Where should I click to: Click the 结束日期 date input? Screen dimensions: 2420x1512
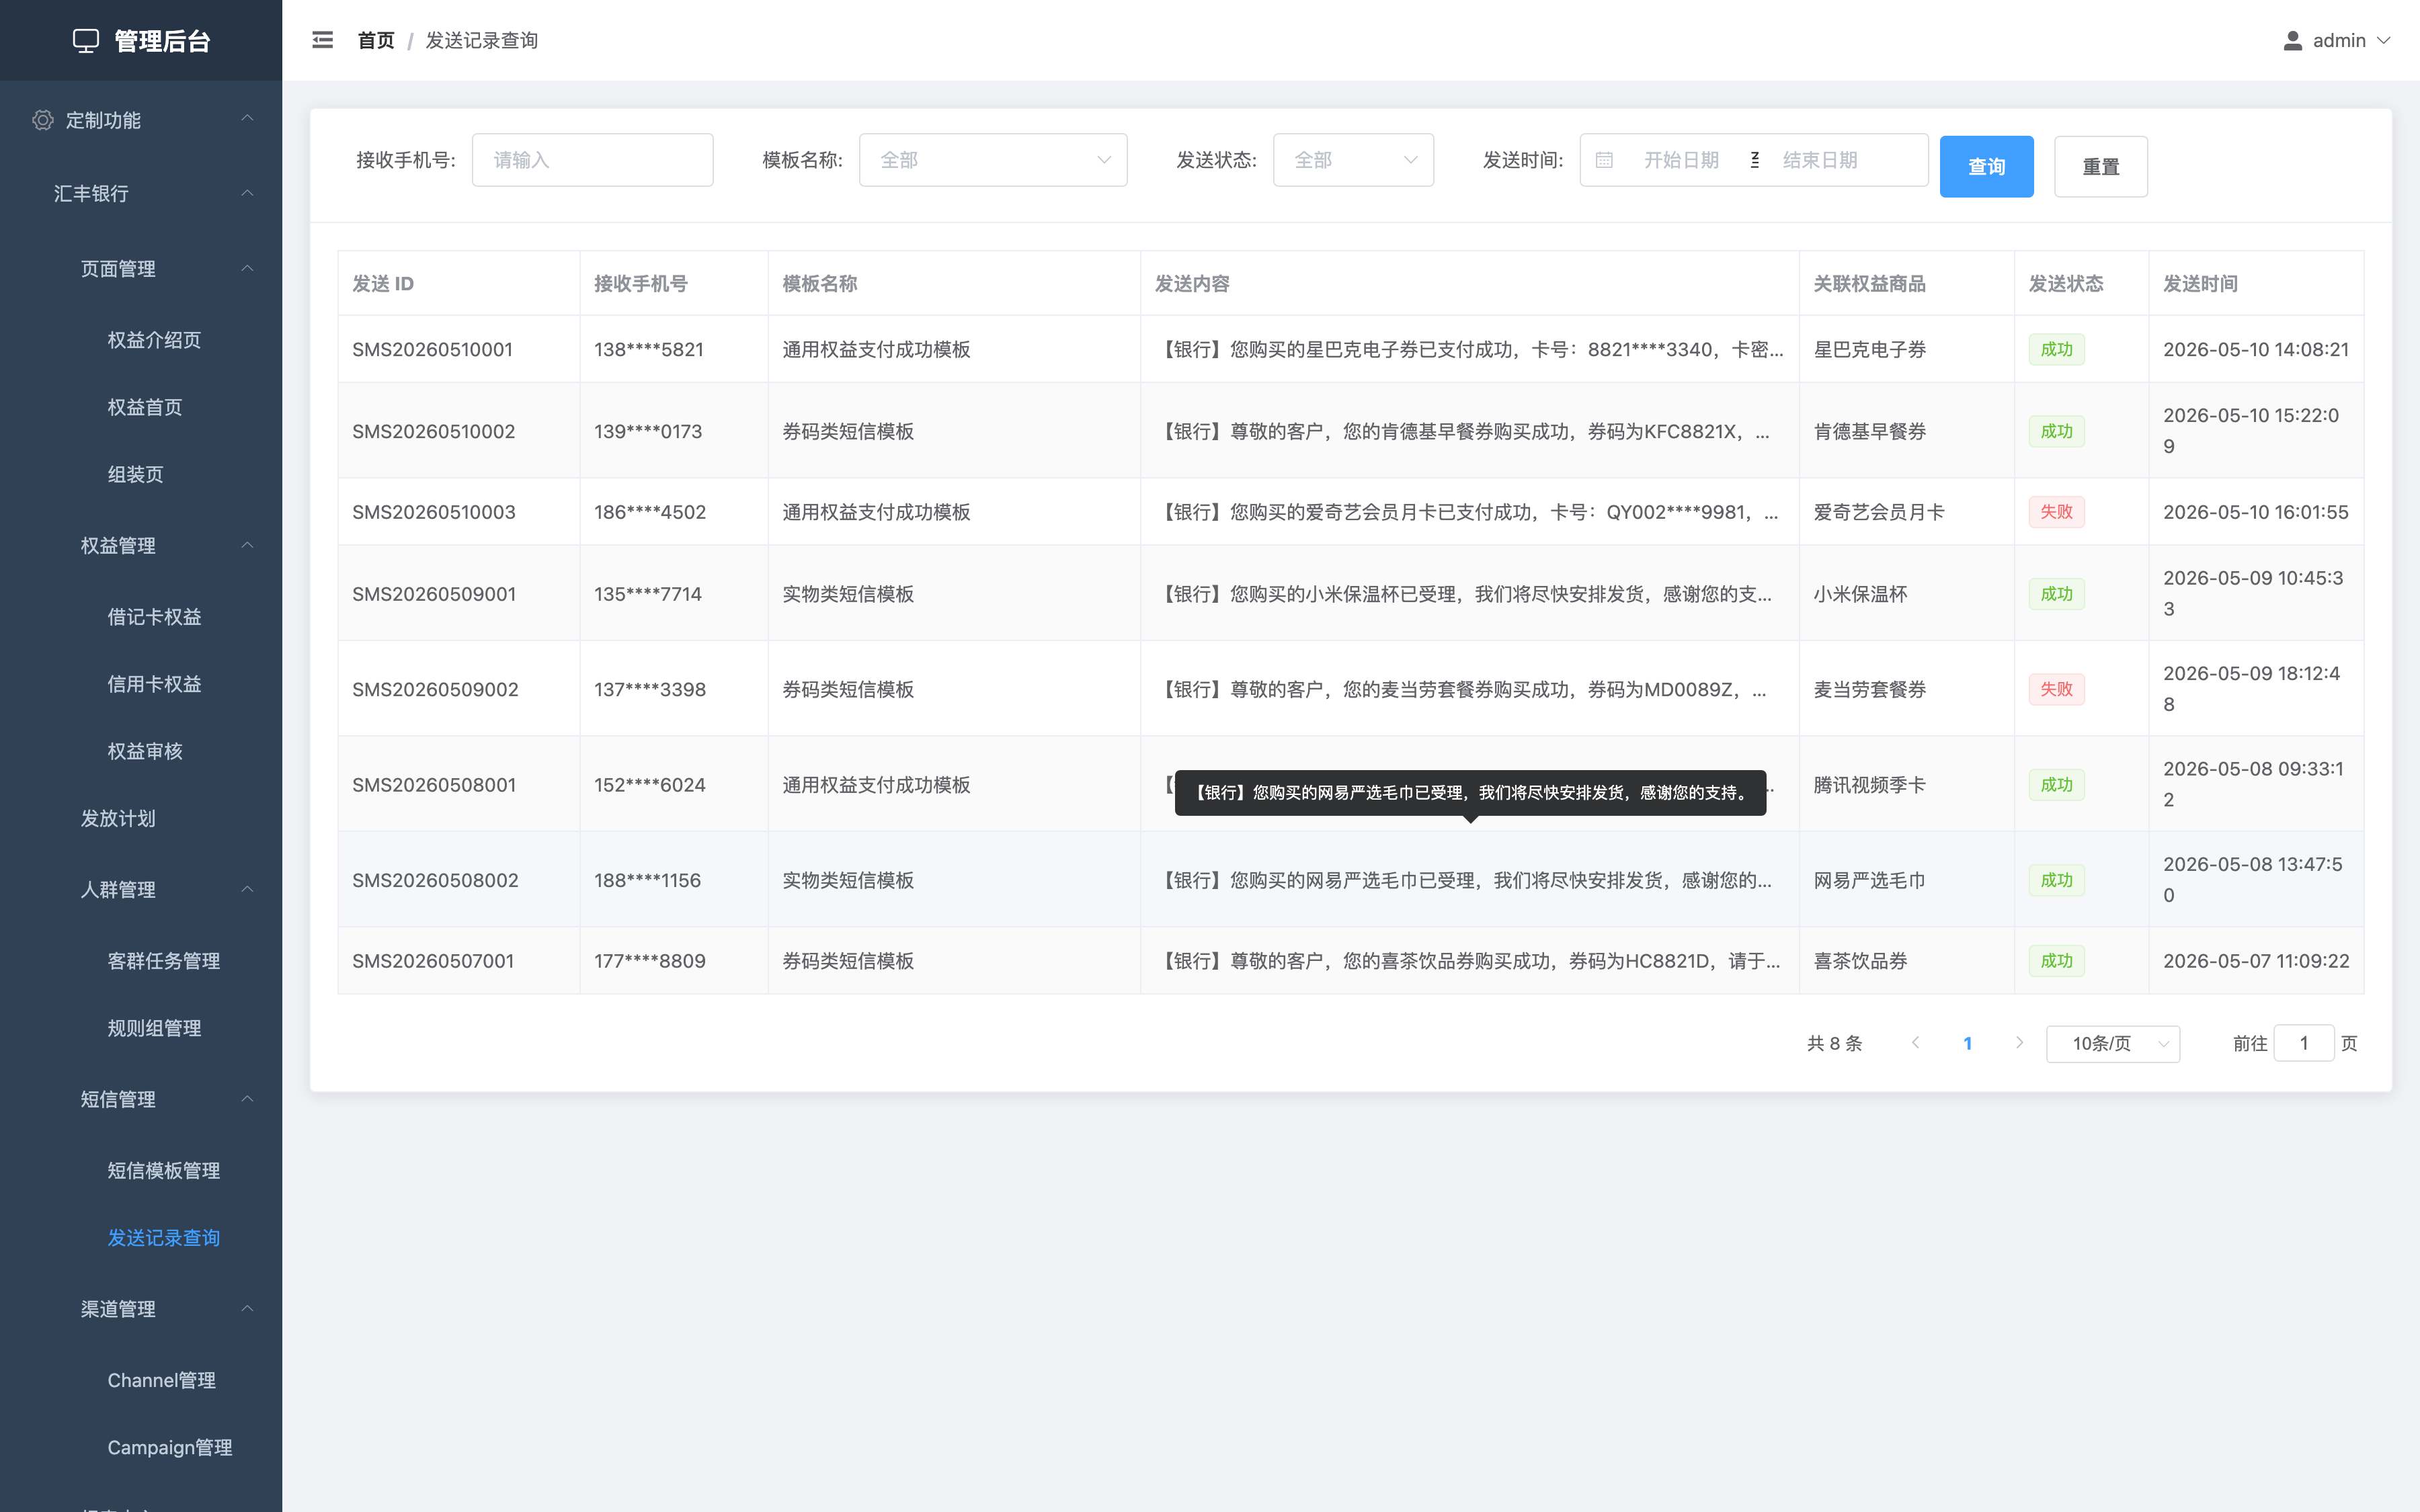point(1820,160)
